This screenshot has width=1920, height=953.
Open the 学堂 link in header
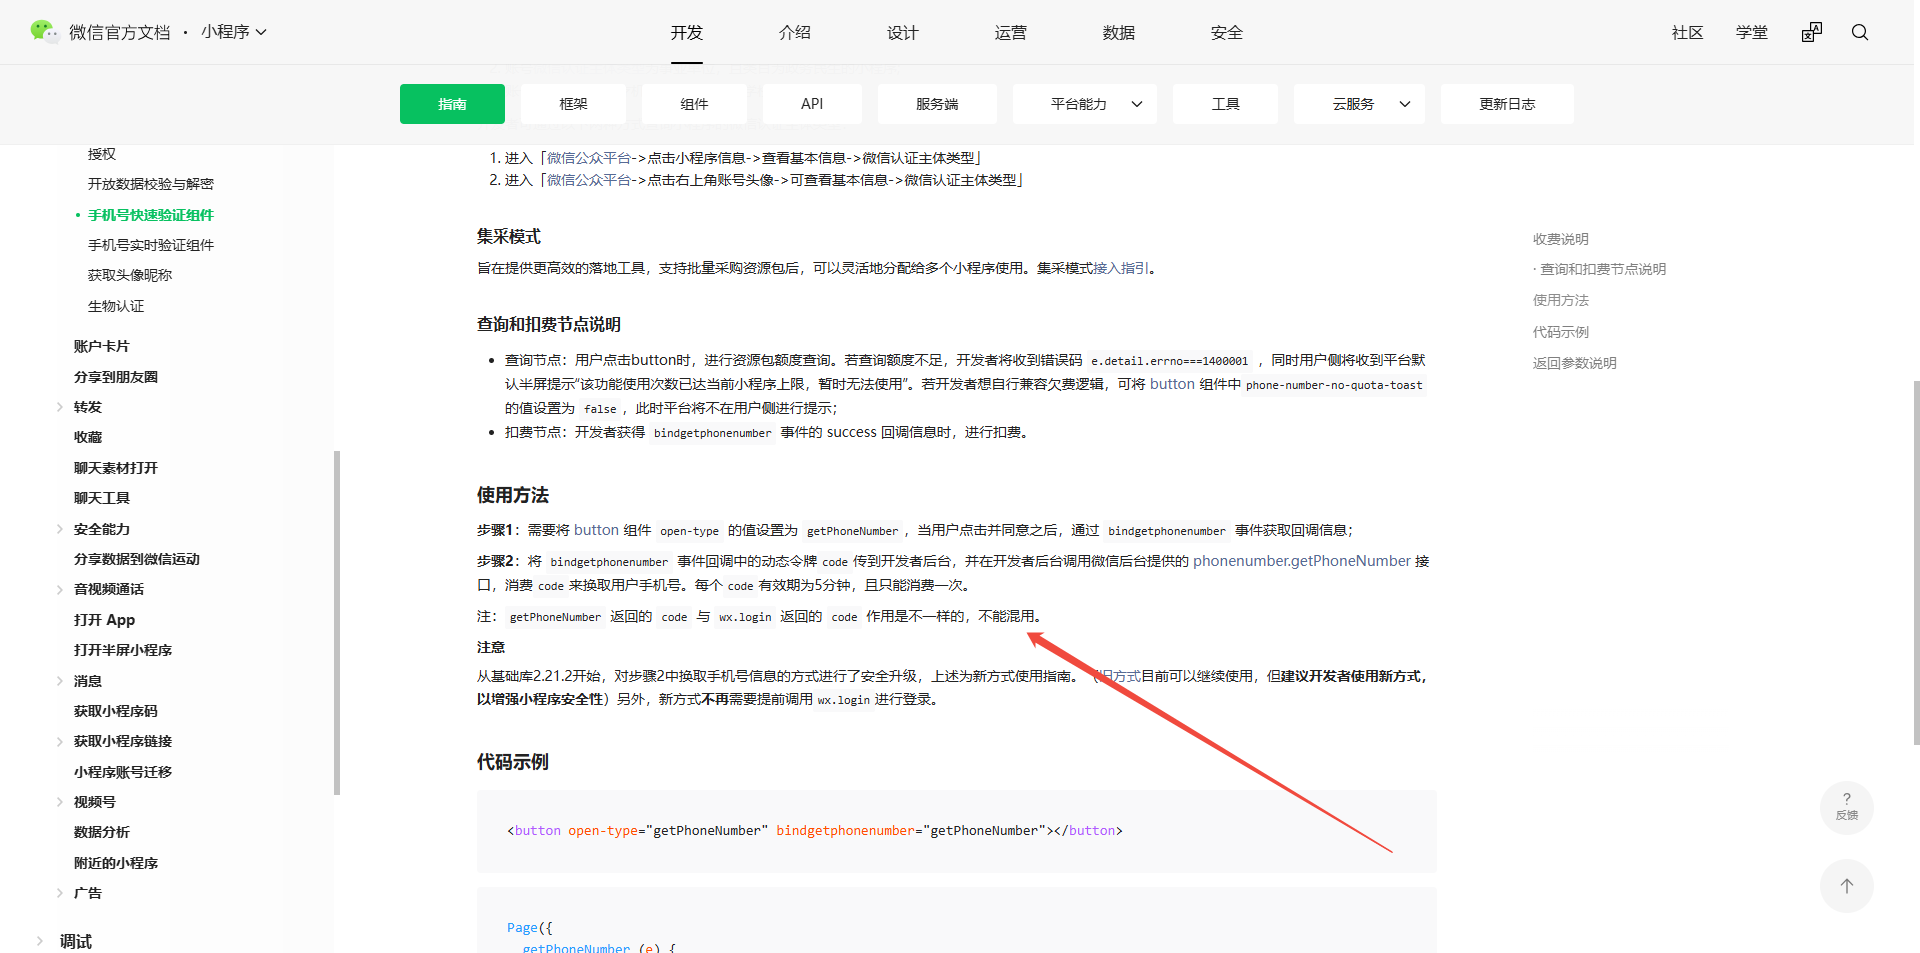[x=1752, y=33]
